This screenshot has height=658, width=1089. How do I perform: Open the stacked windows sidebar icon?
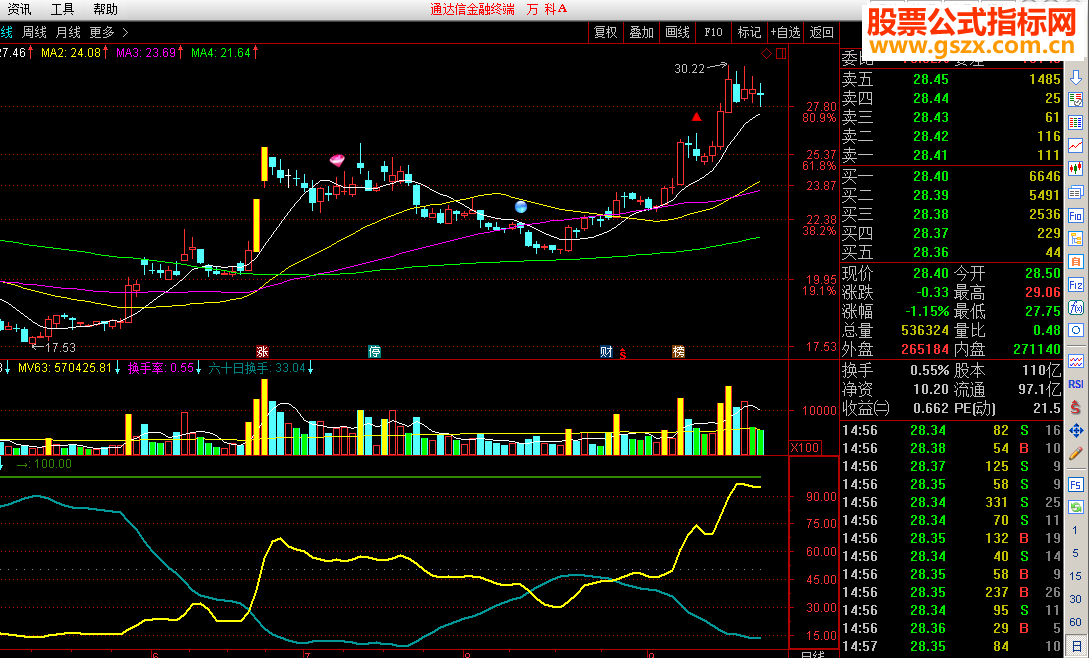pyautogui.click(x=1076, y=192)
